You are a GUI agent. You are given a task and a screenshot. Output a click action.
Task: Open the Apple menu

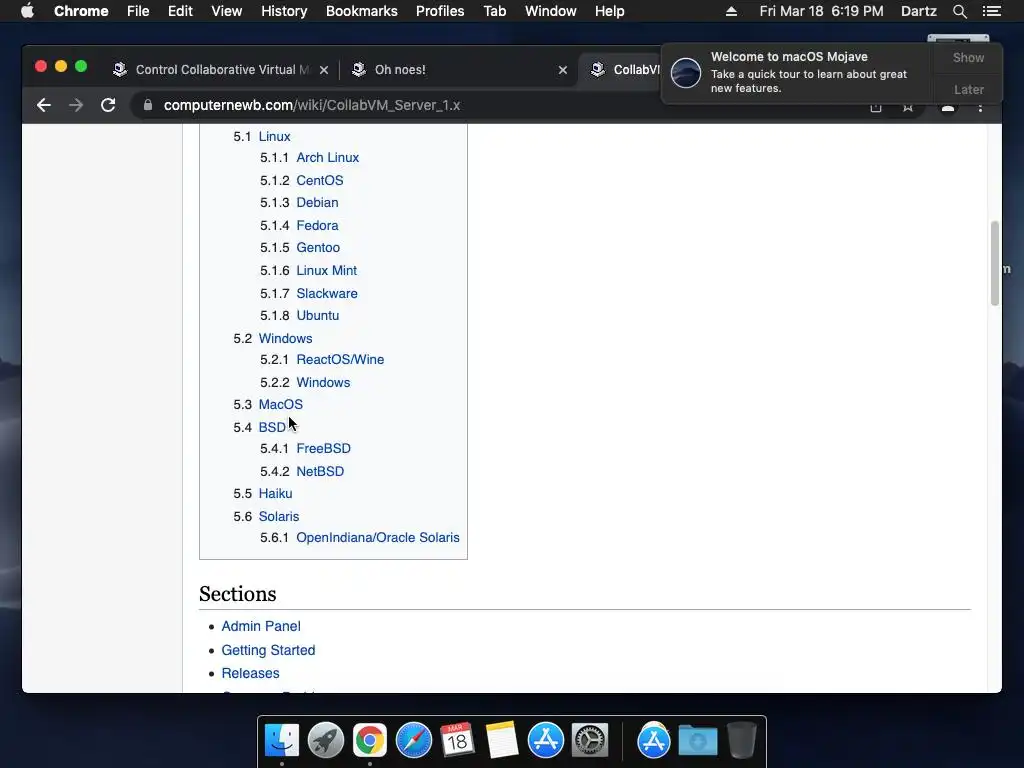(27, 11)
